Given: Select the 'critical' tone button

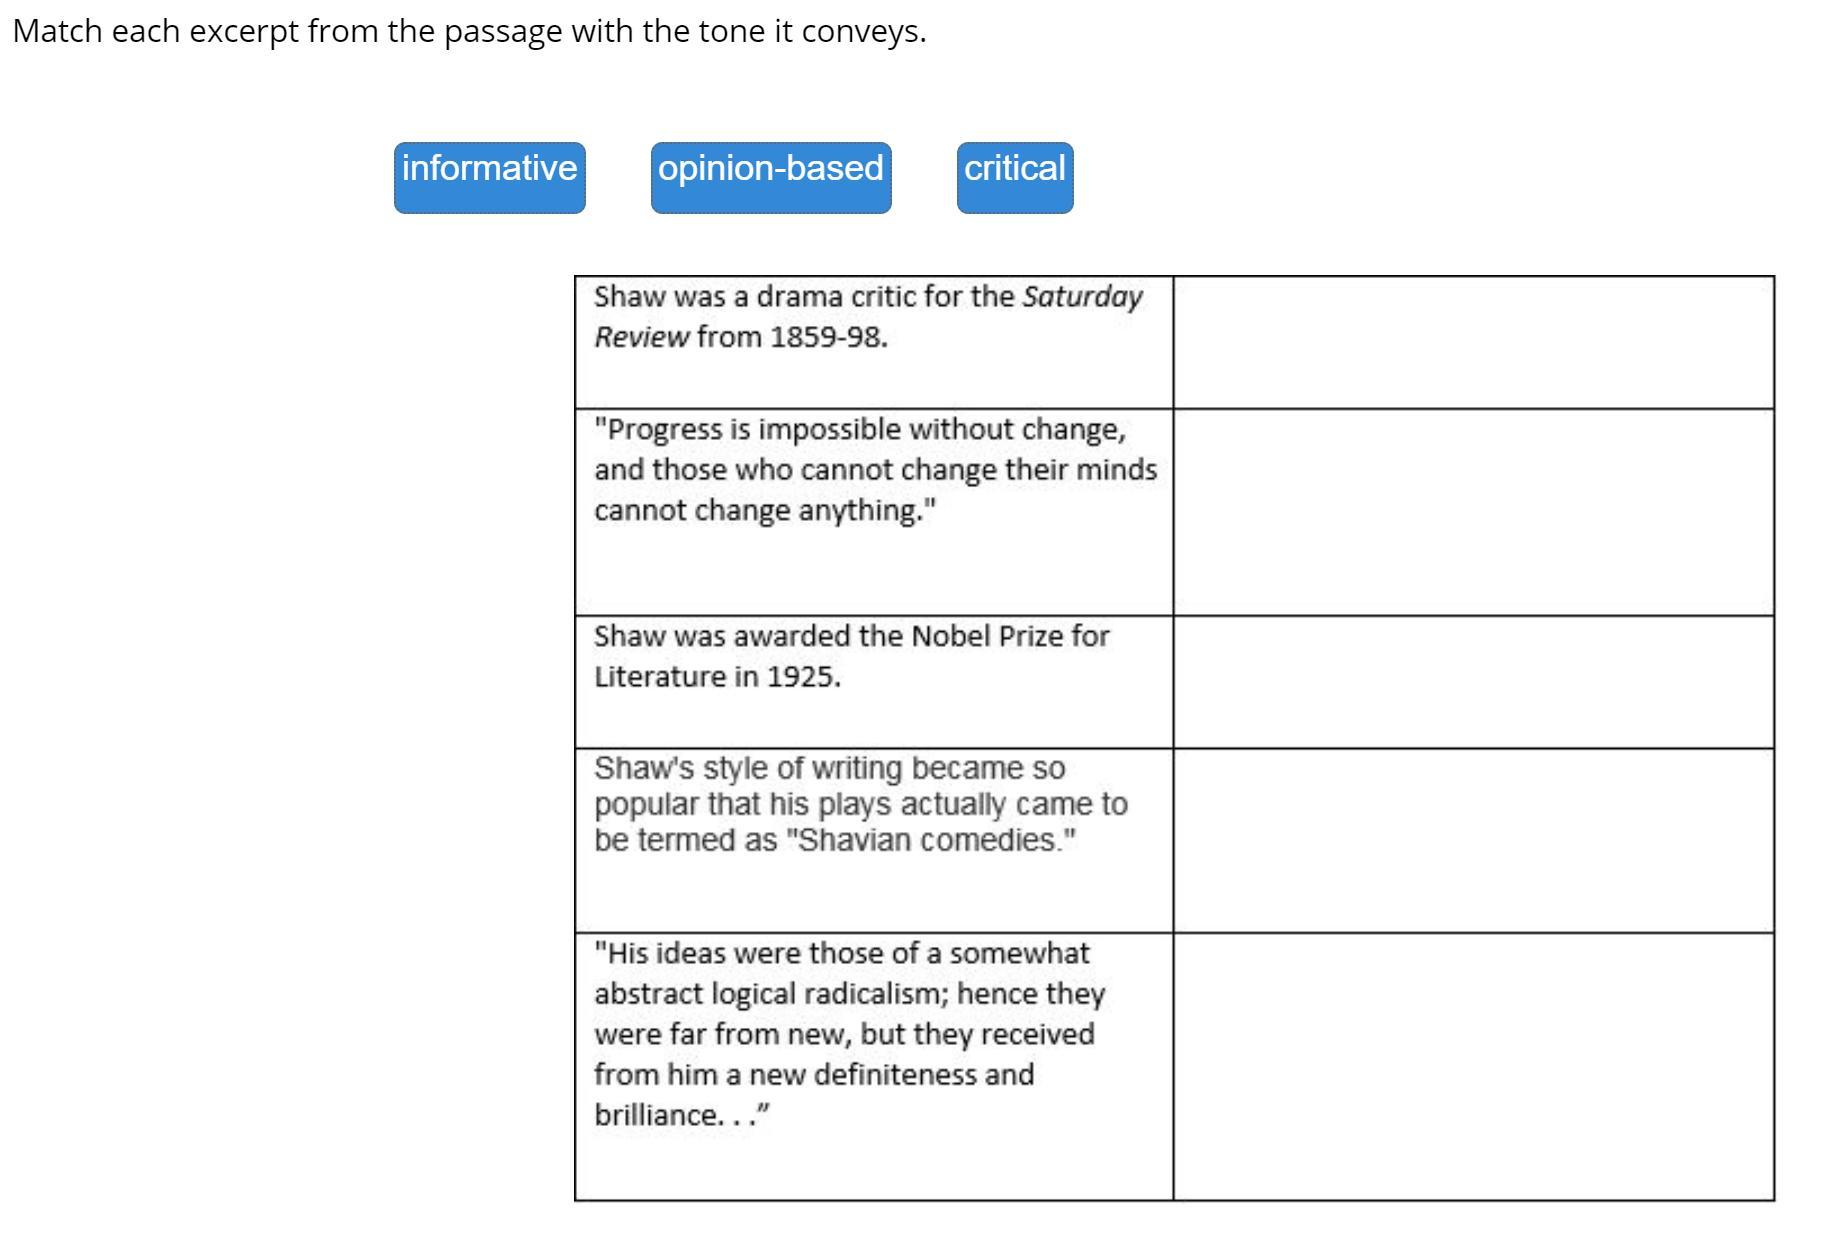Looking at the screenshot, I should click(1014, 177).
